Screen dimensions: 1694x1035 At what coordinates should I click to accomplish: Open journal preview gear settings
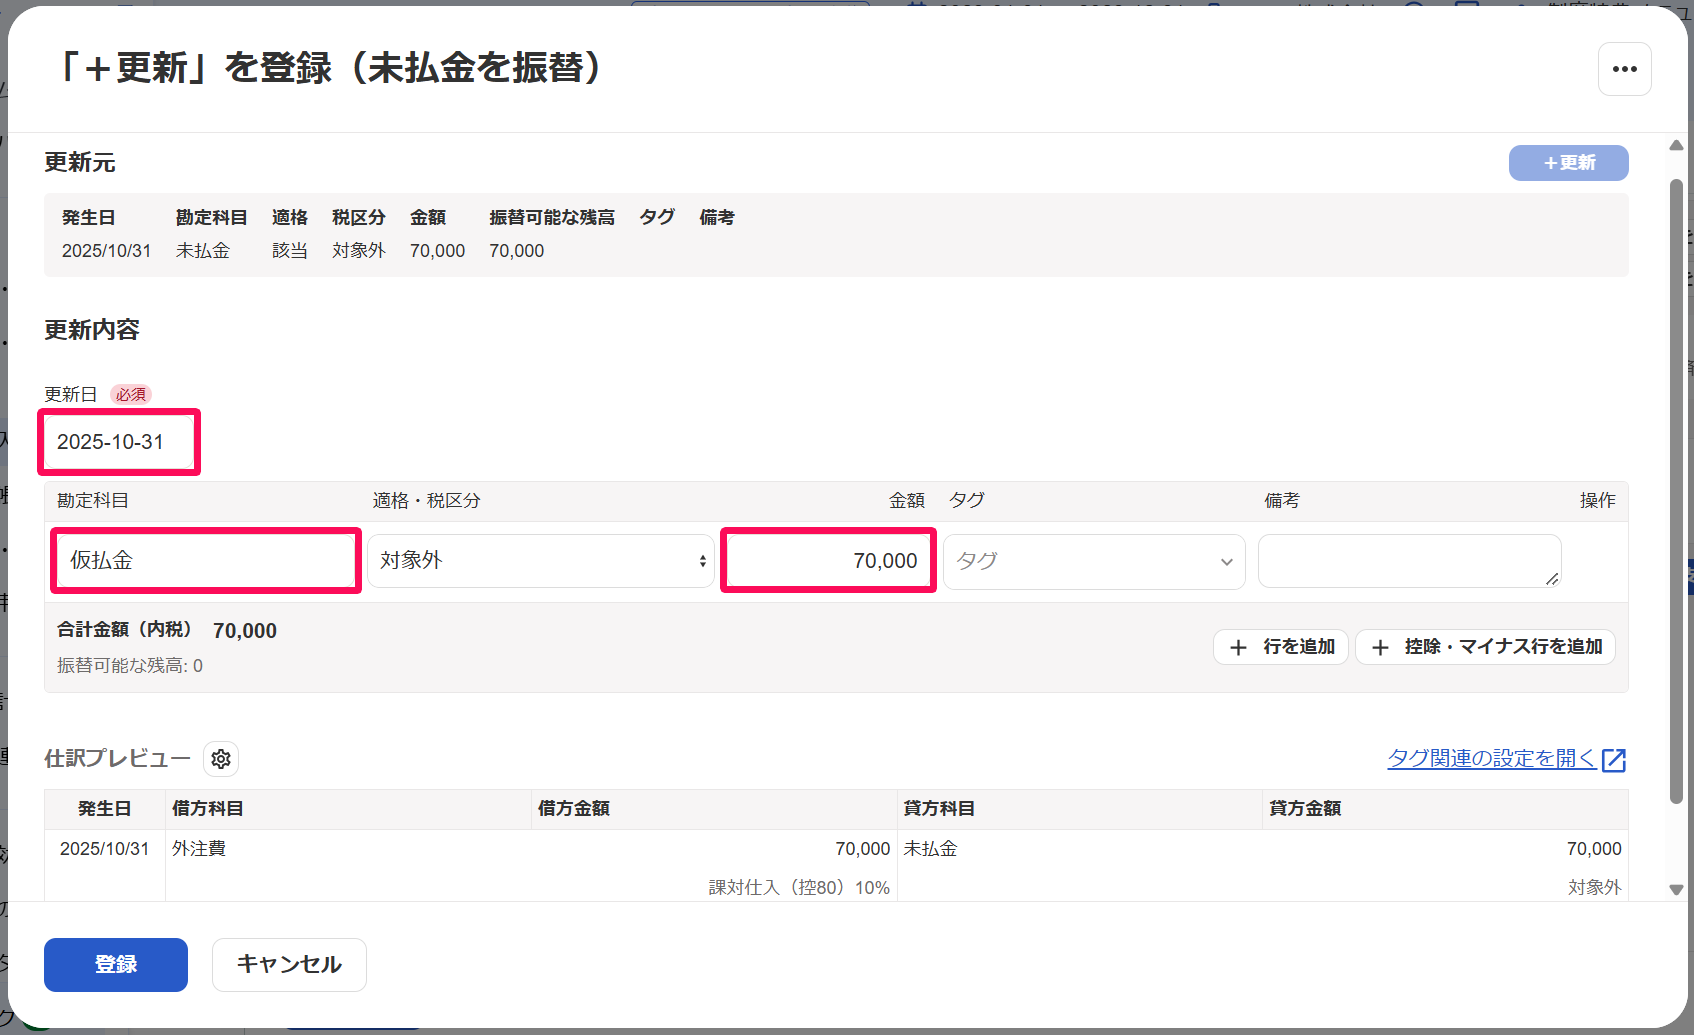click(x=221, y=759)
